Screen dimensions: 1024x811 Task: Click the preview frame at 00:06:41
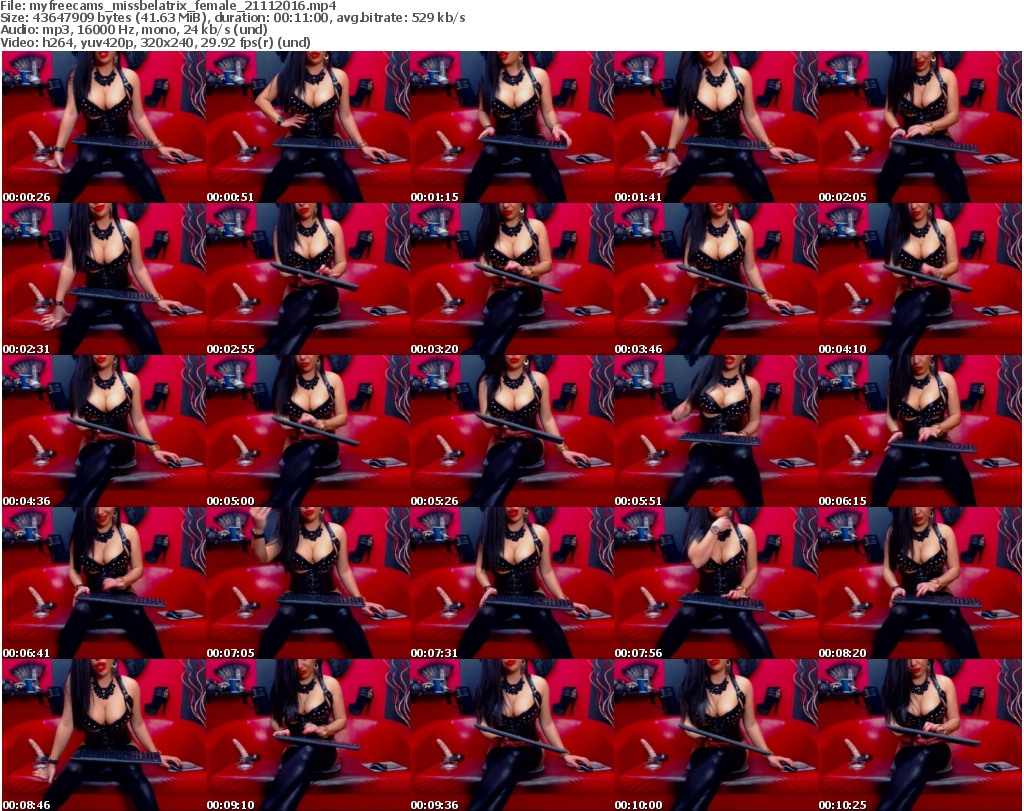(104, 583)
